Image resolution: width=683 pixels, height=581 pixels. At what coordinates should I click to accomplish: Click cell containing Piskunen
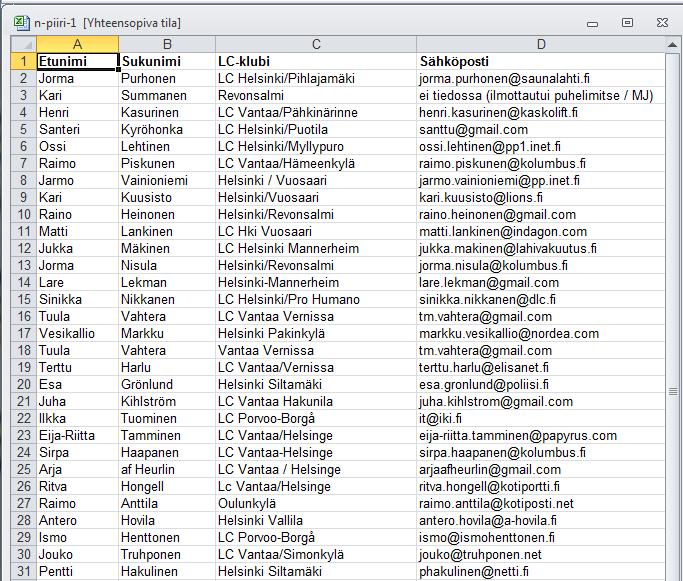167,163
